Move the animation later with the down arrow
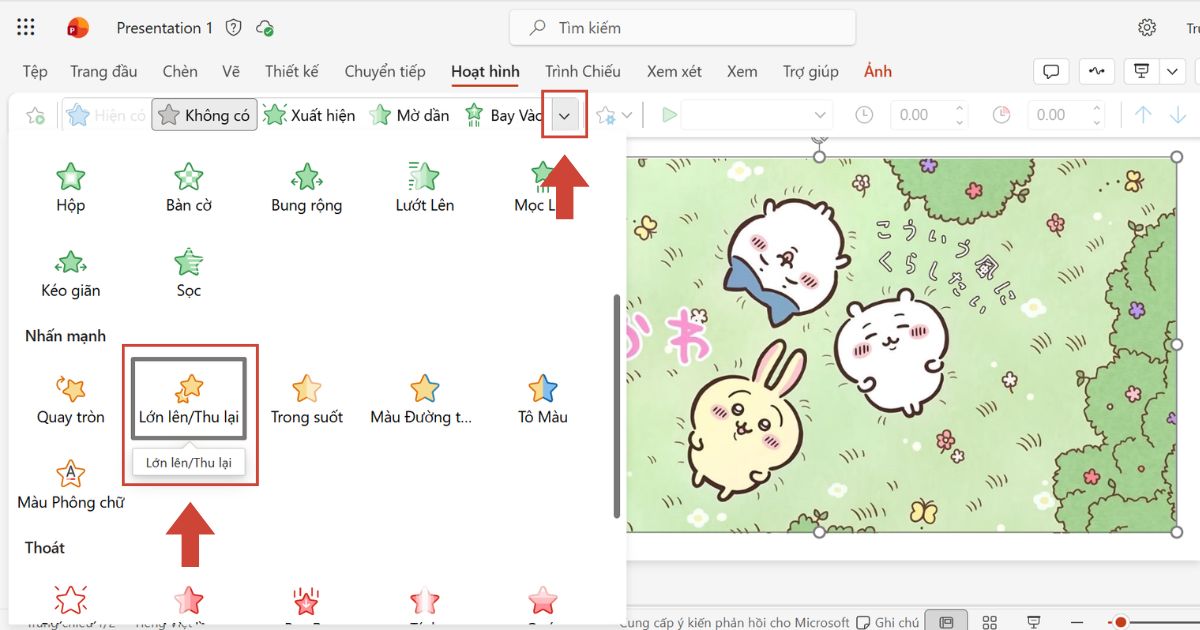The width and height of the screenshot is (1200, 630). (1178, 116)
